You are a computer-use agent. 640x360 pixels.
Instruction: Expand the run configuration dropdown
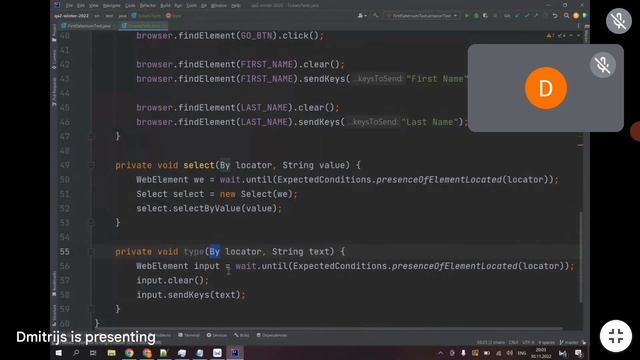422,16
